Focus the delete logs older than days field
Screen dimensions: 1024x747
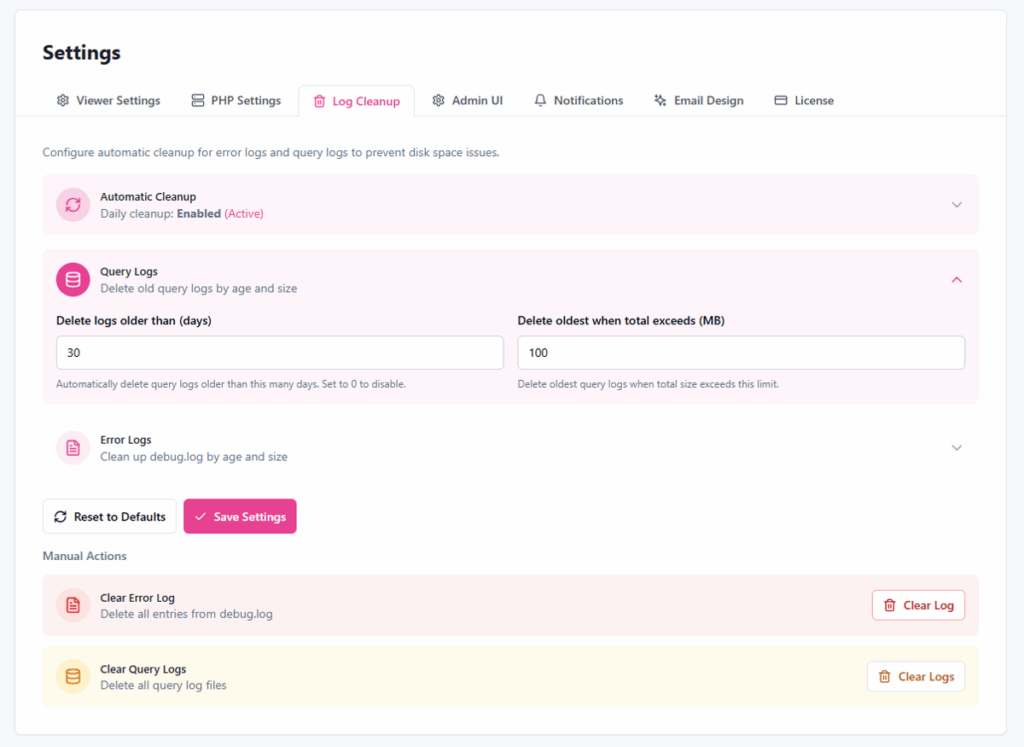[280, 353]
